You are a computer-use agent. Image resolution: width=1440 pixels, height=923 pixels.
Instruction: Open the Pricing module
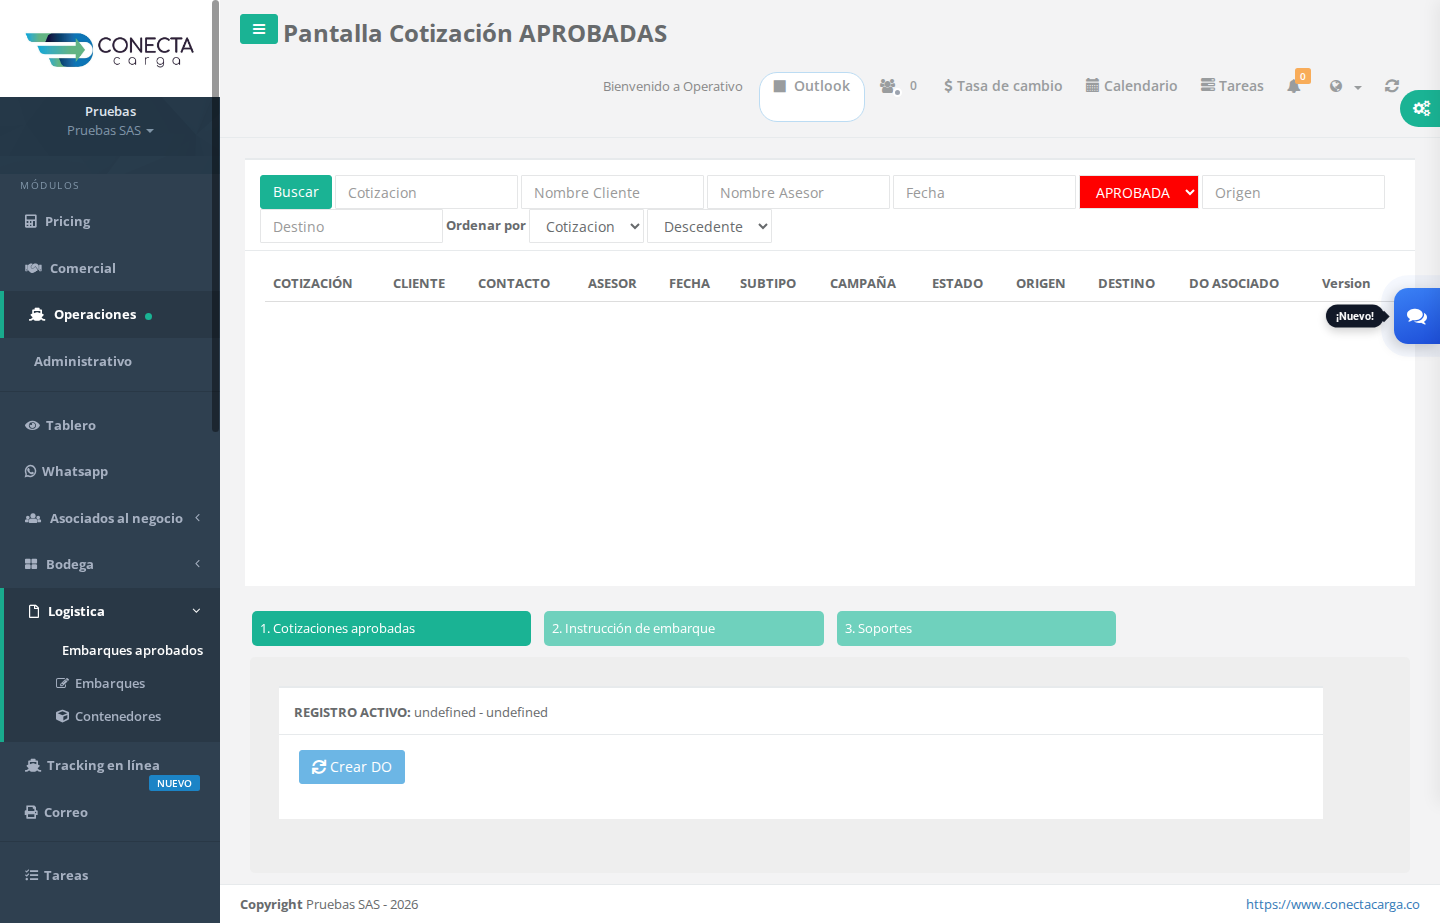point(108,221)
